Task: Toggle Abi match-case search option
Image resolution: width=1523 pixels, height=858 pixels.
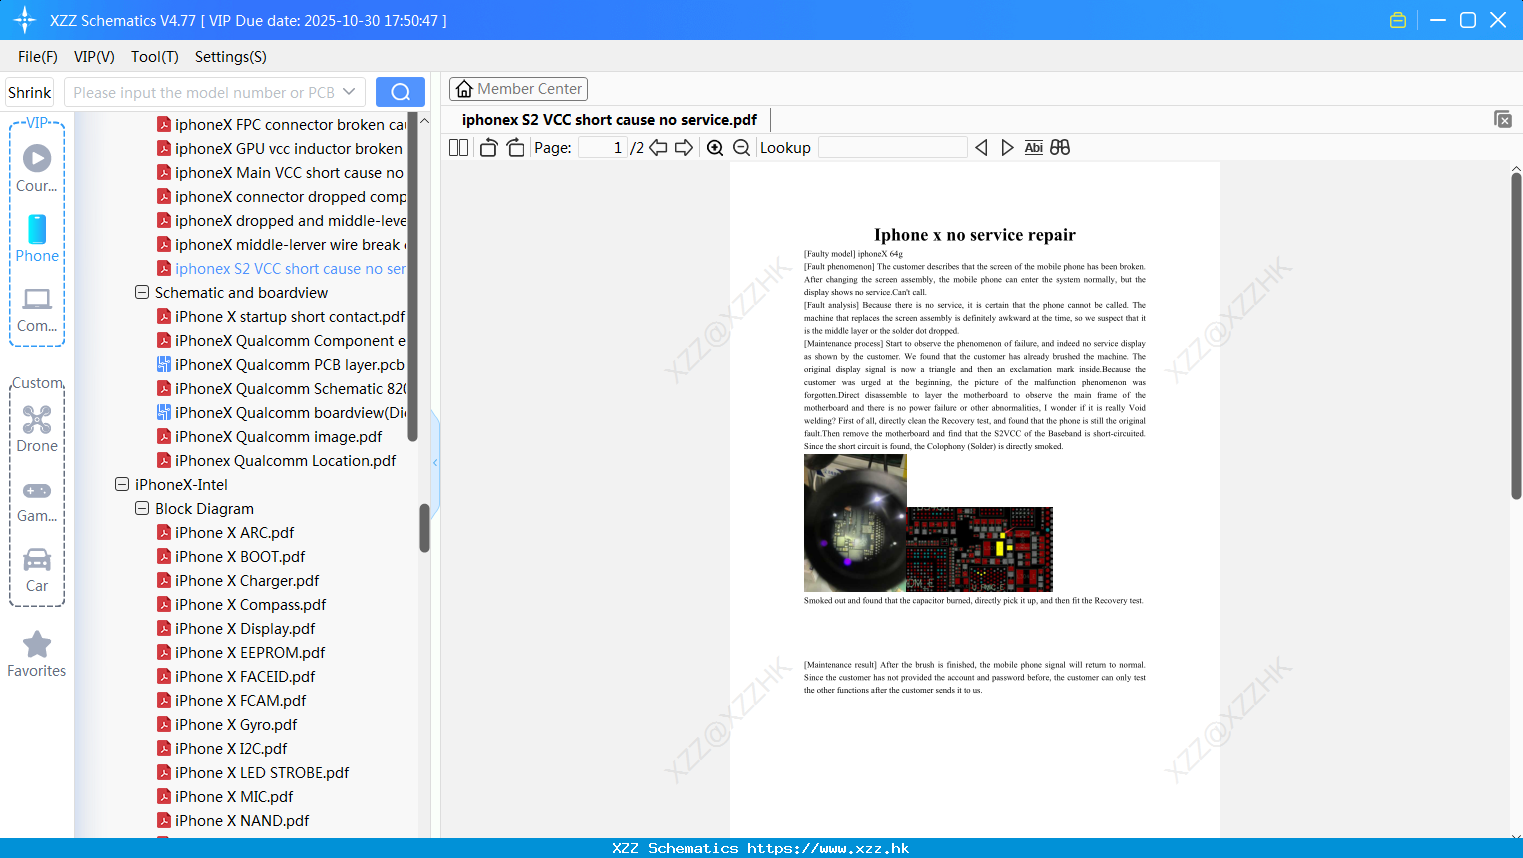Action: point(1033,147)
